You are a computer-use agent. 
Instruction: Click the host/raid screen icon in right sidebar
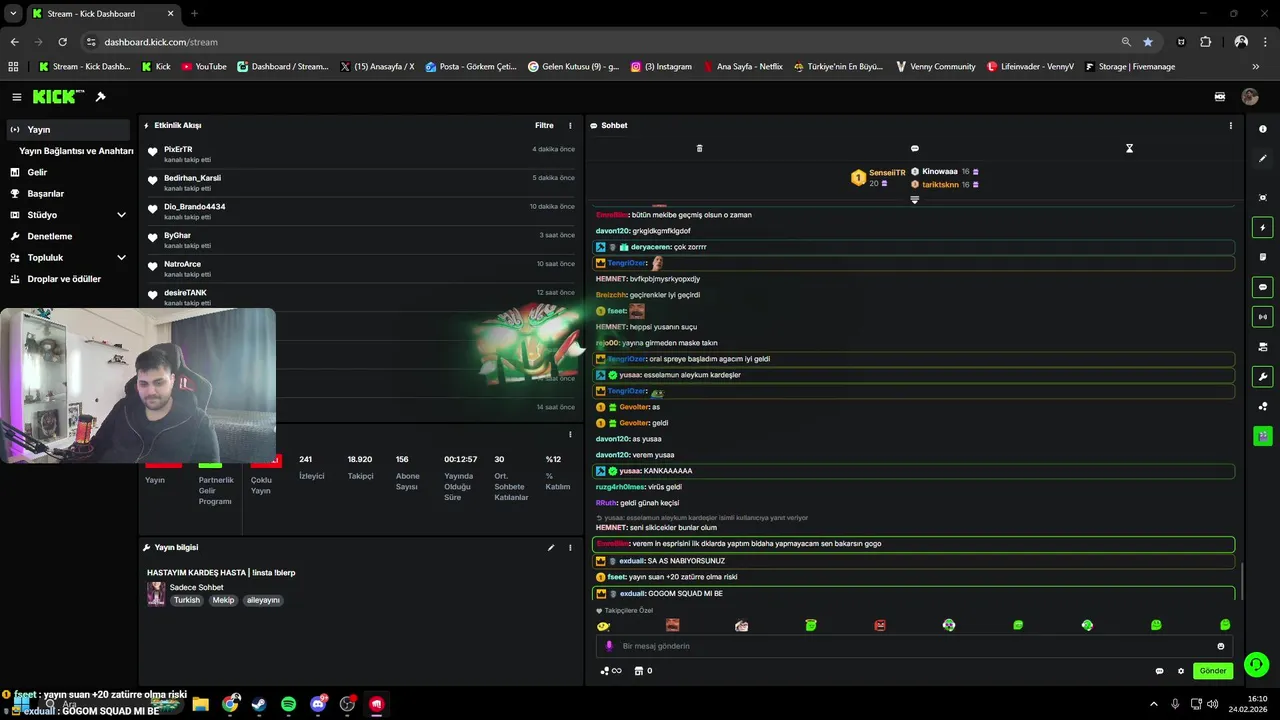tap(1263, 347)
